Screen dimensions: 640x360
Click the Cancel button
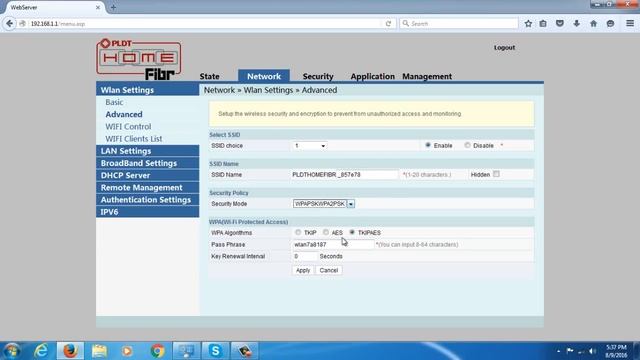coord(329,270)
